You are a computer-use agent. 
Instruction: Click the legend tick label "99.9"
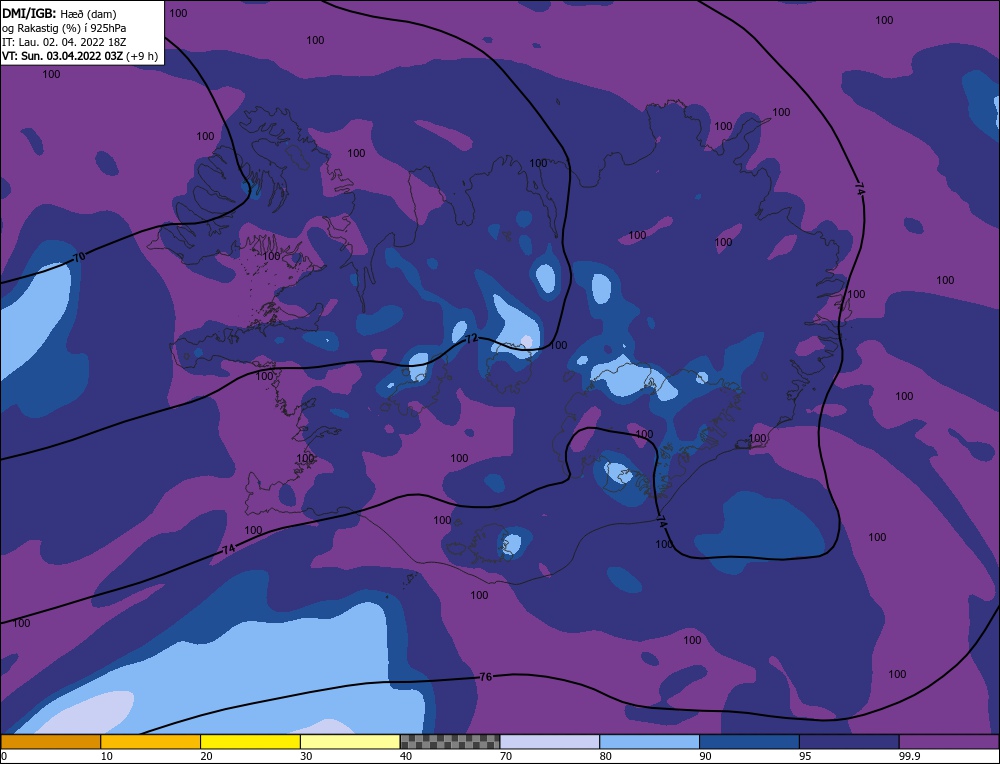(x=908, y=756)
